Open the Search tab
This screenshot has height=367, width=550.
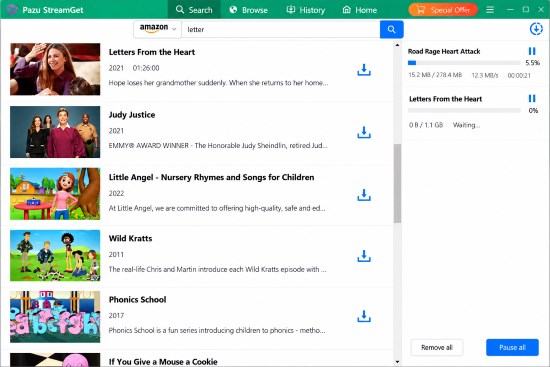(194, 10)
